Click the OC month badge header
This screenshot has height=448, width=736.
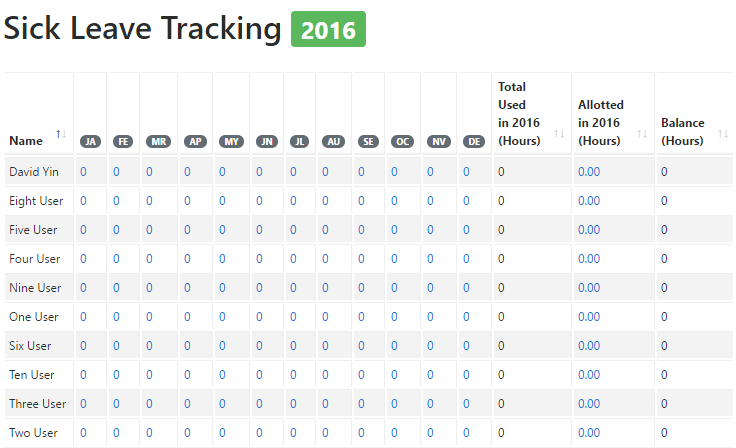point(402,142)
